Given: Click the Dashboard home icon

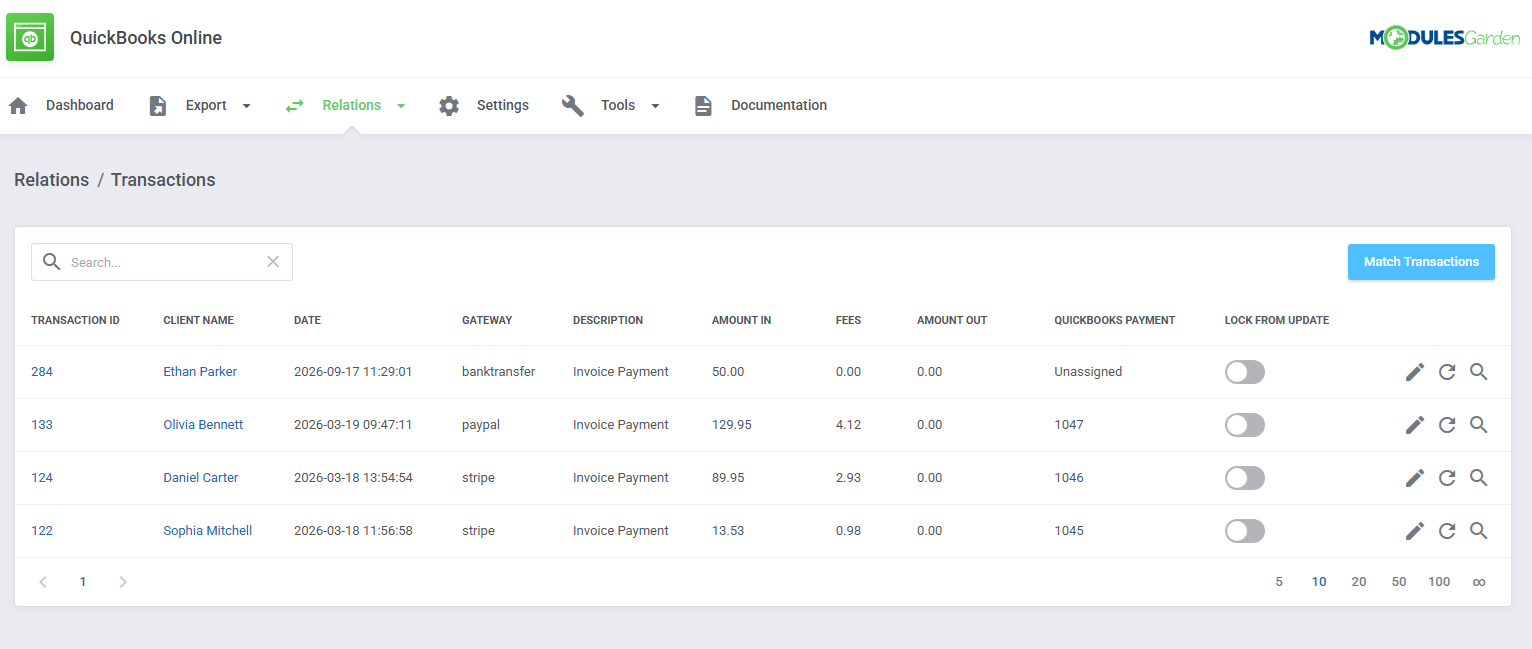Looking at the screenshot, I should (18, 106).
